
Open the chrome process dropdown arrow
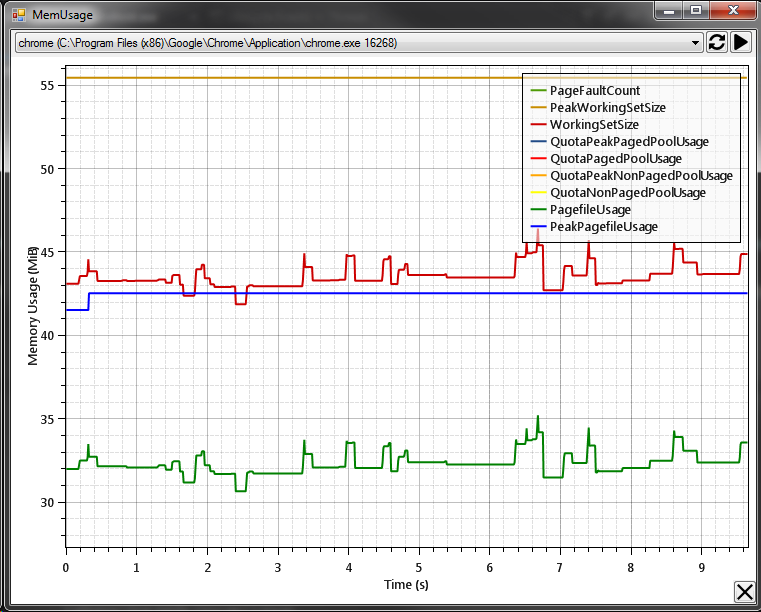(x=695, y=43)
